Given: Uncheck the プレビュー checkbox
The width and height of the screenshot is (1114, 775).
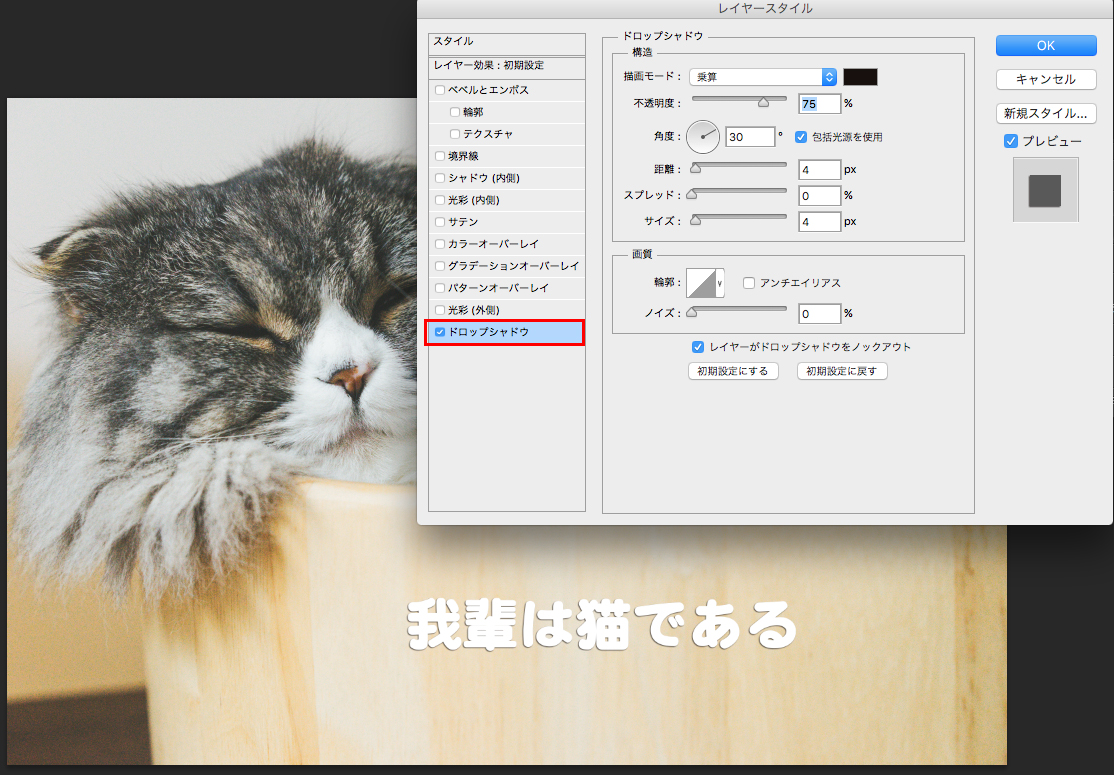Looking at the screenshot, I should tap(1011, 142).
